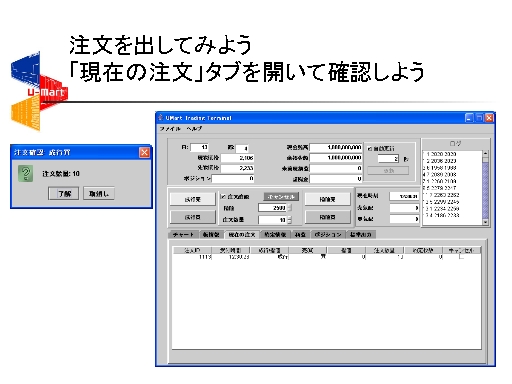Confirm the order with 了解 button
512x384 pixels.
pos(63,194)
